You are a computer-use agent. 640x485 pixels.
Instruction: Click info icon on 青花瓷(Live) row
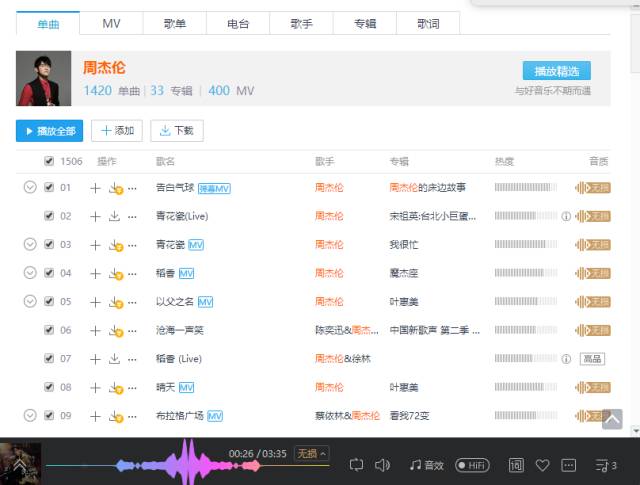(x=566, y=216)
